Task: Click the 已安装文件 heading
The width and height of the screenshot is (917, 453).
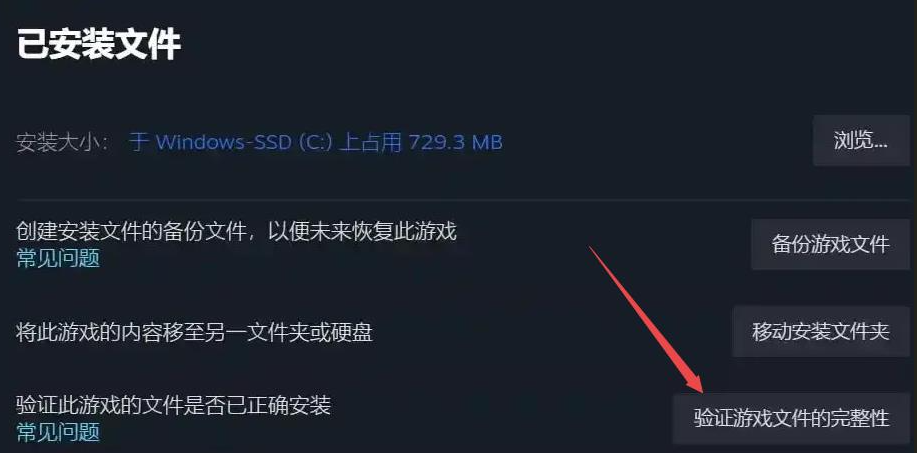Action: point(98,44)
